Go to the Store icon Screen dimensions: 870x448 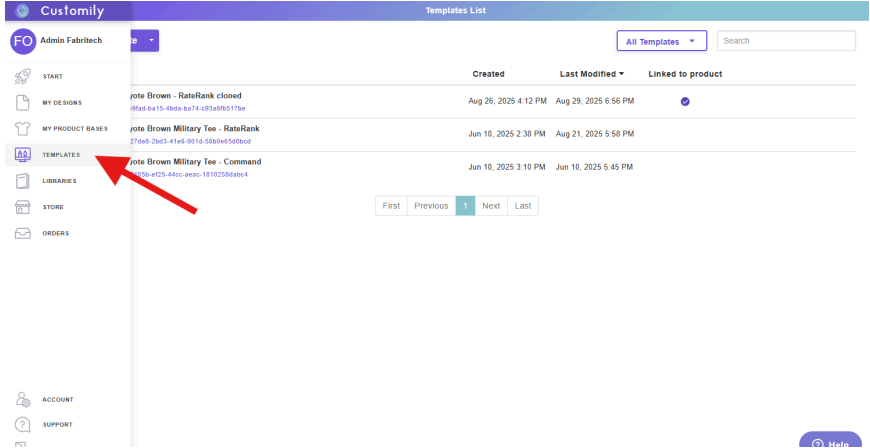[x=22, y=207]
